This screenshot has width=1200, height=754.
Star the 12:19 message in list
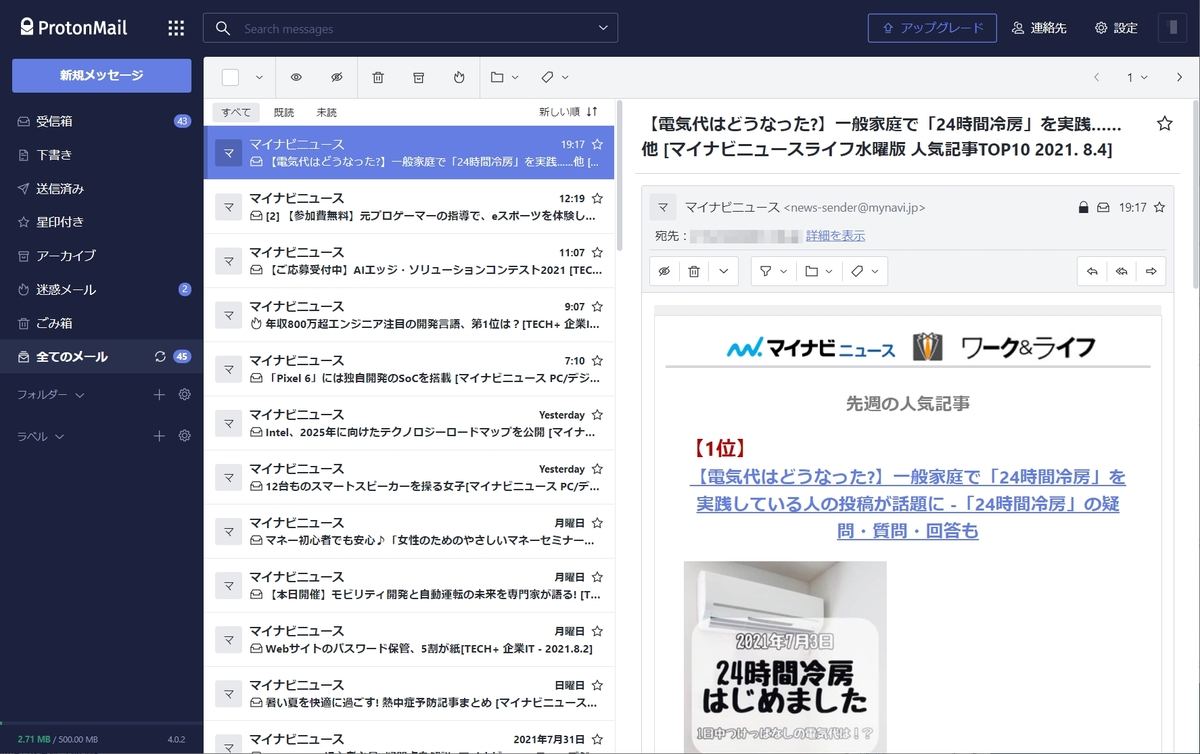(x=597, y=198)
